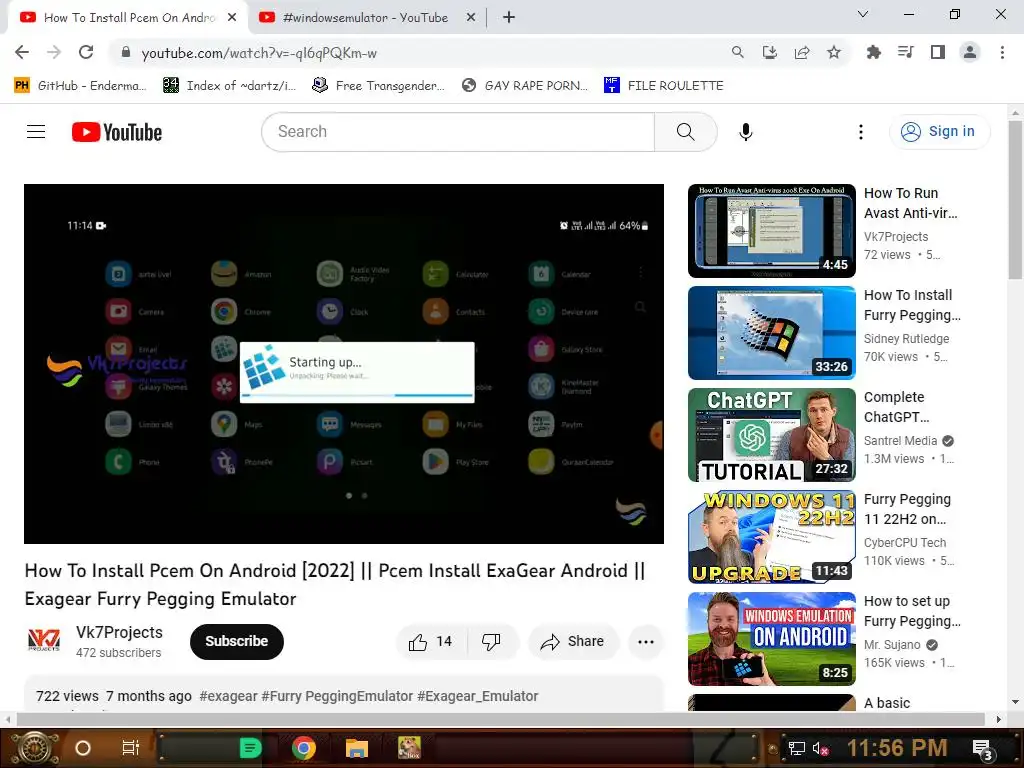Close the How To Install Pcem tab
This screenshot has width=1024, height=768.
coord(232,18)
